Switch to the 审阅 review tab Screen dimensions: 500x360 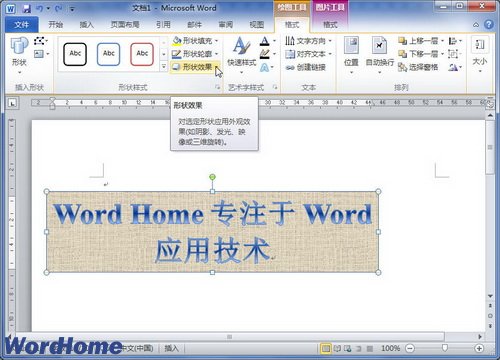[x=226, y=25]
